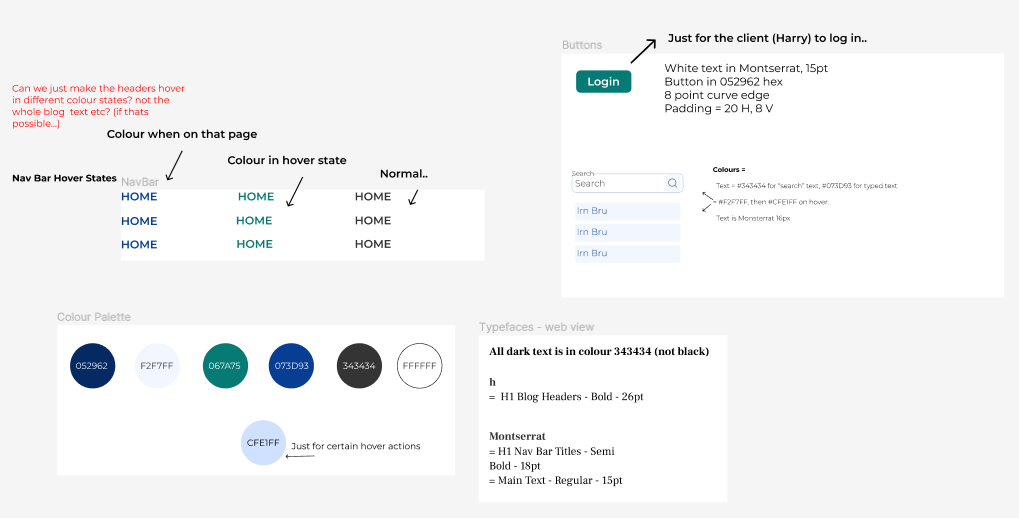Select the Typefaces - web view frame label
The image size is (1019, 518).
coord(536,327)
